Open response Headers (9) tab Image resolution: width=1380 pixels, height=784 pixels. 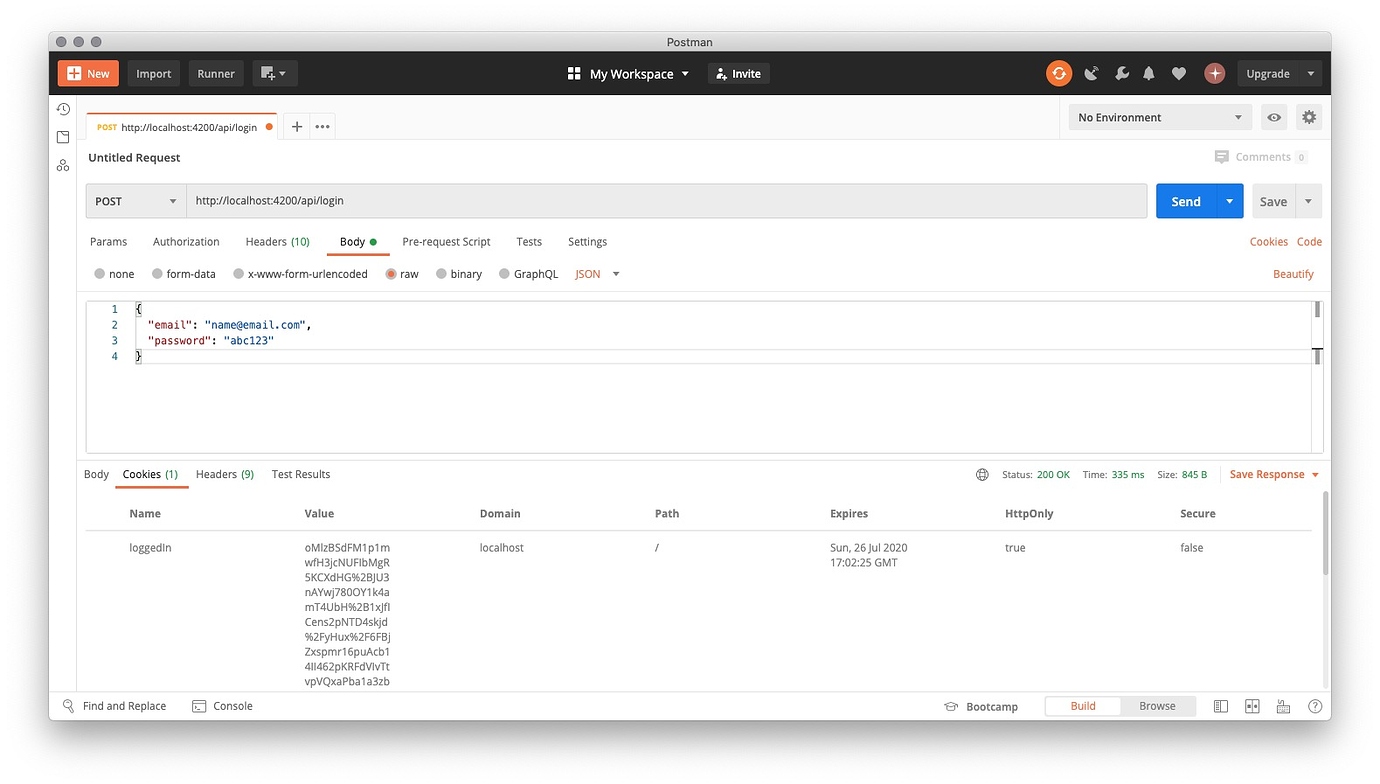[x=225, y=475]
